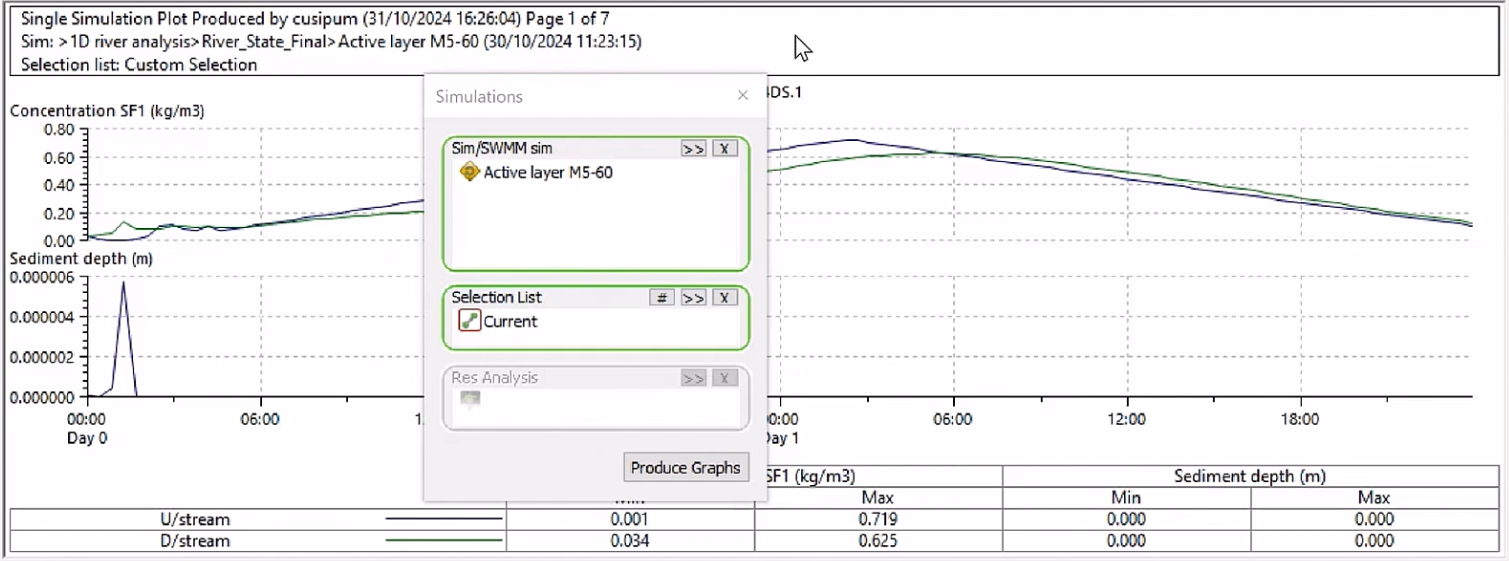The image size is (1509, 561).
Task: Click the Concentration SF1 (kg/m3) axis label
Action: coord(107,111)
